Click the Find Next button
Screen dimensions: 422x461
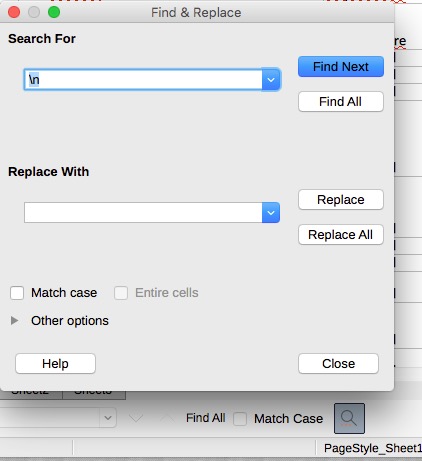point(341,67)
